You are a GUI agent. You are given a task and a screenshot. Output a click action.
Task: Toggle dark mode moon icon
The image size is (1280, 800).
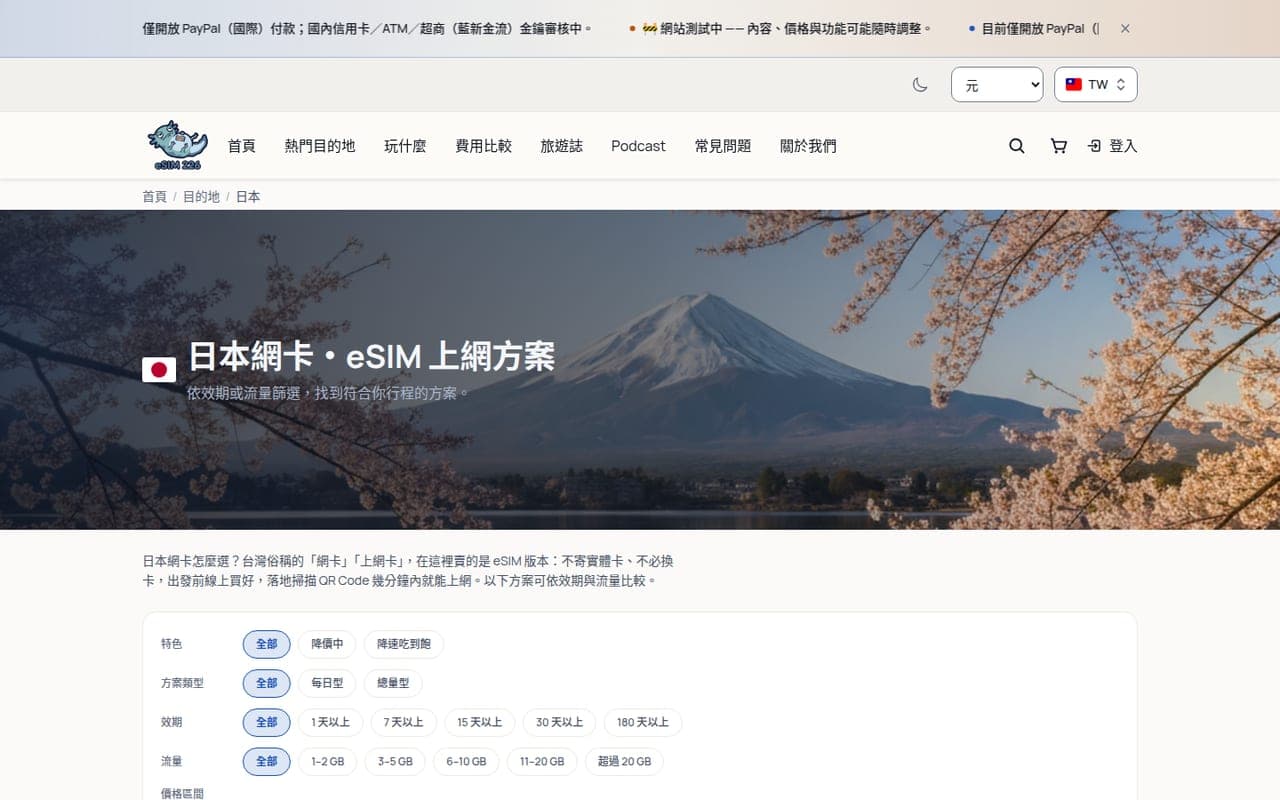point(920,85)
